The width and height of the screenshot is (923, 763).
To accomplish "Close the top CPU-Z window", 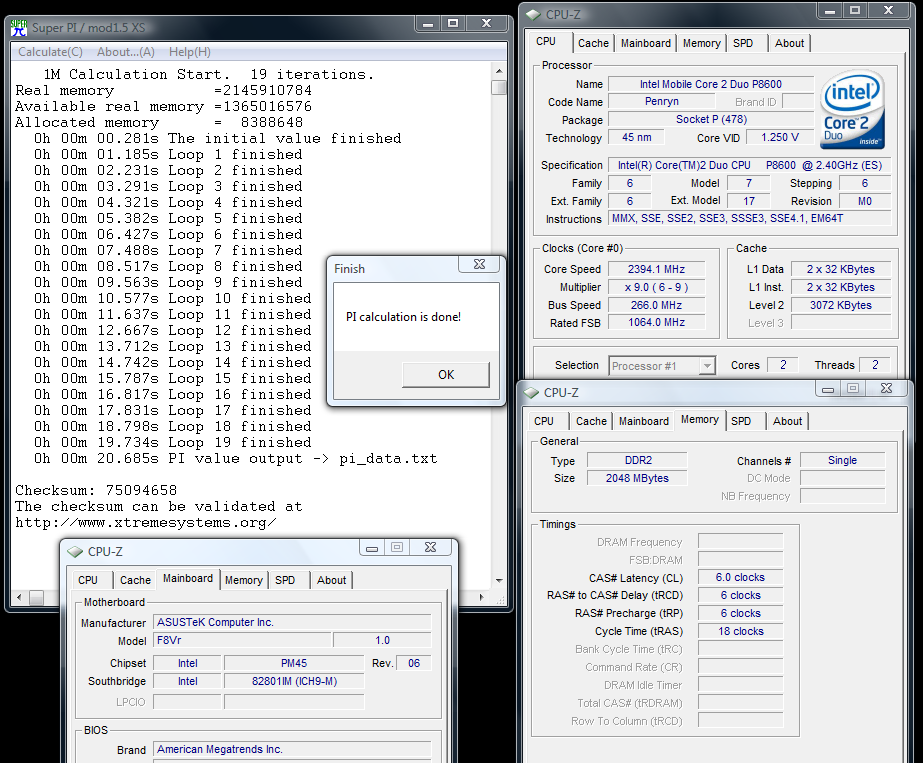I will coord(889,11).
